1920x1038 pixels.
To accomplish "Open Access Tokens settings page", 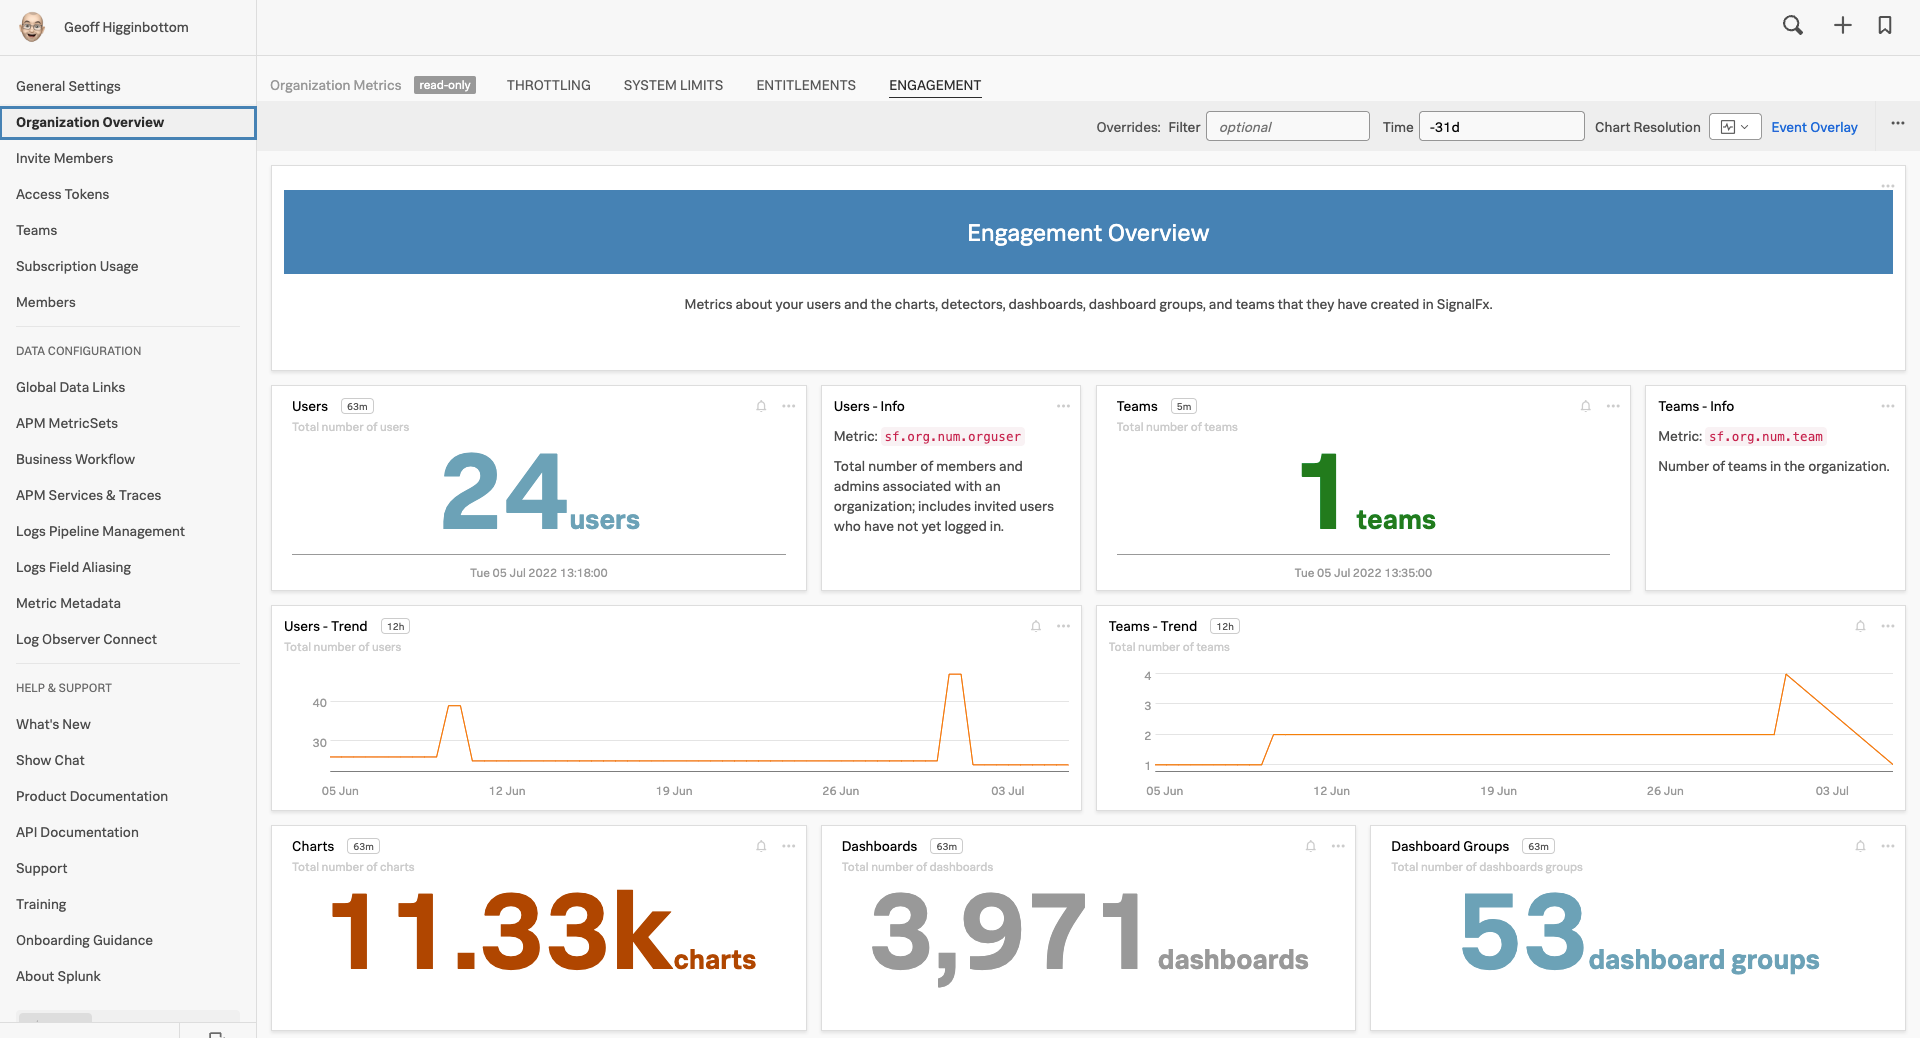I will click(62, 194).
